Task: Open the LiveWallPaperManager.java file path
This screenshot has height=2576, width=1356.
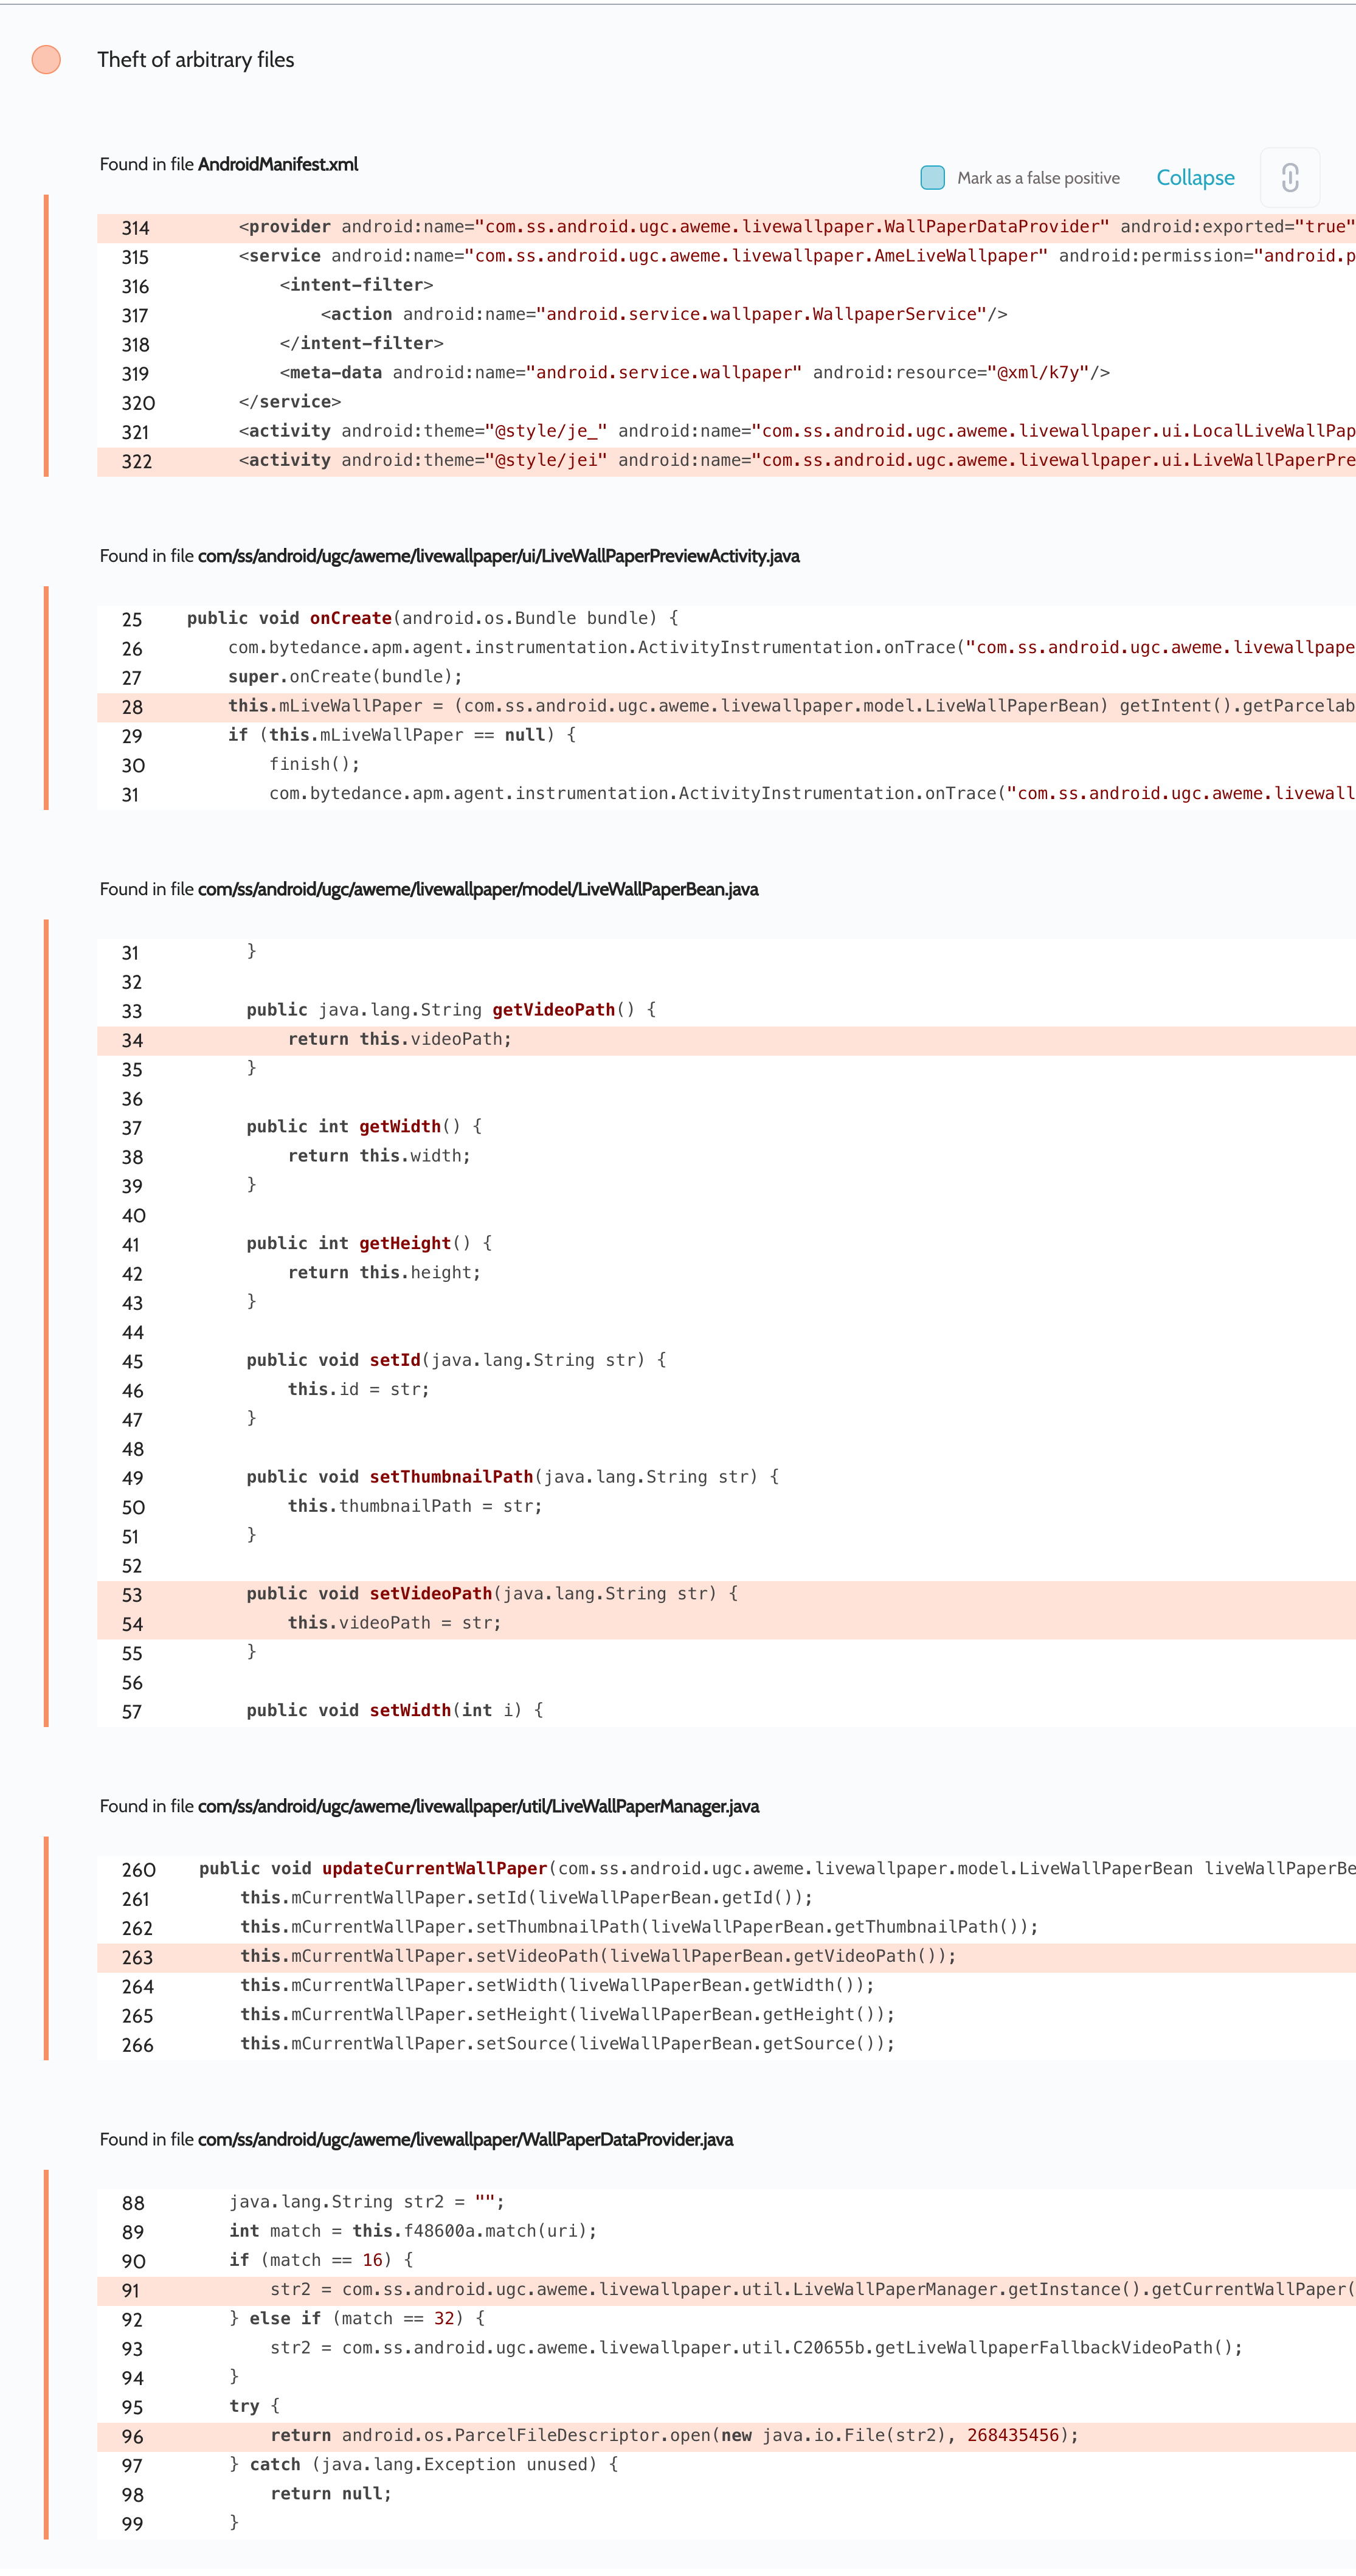Action: 478,1806
